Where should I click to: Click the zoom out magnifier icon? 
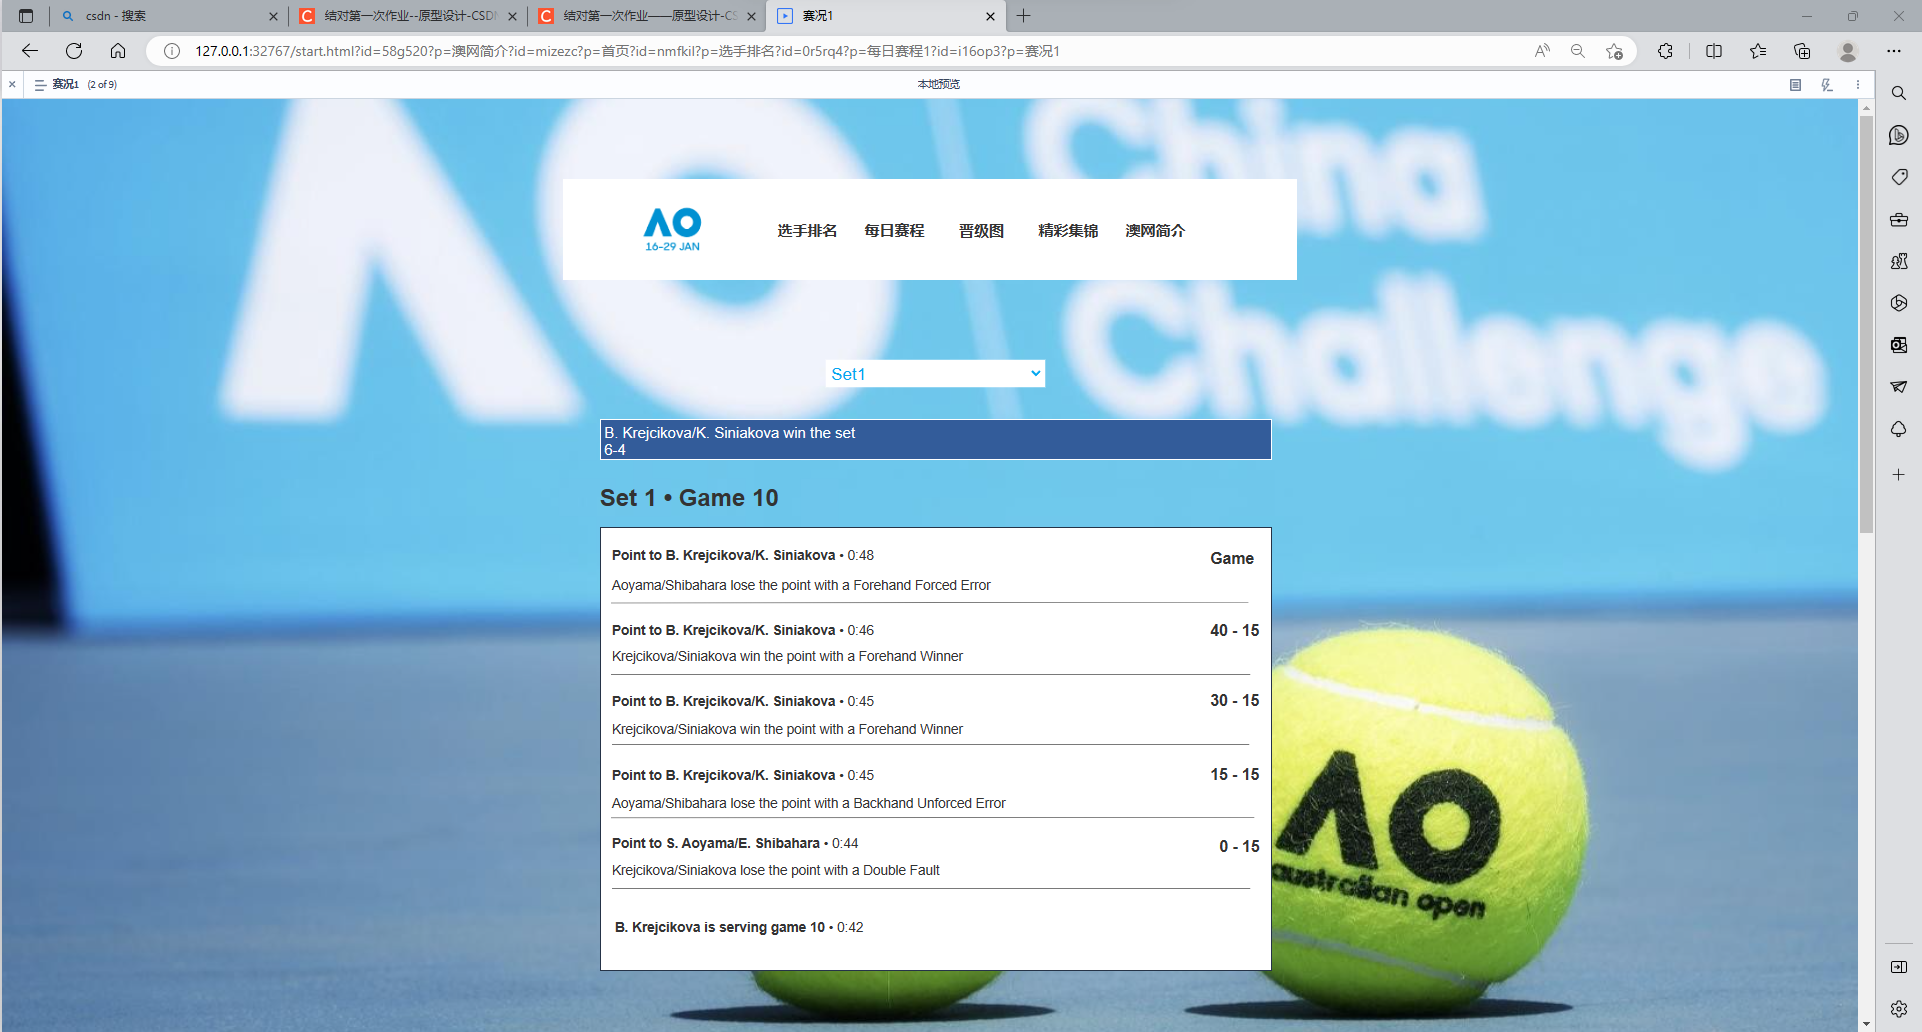[1578, 51]
